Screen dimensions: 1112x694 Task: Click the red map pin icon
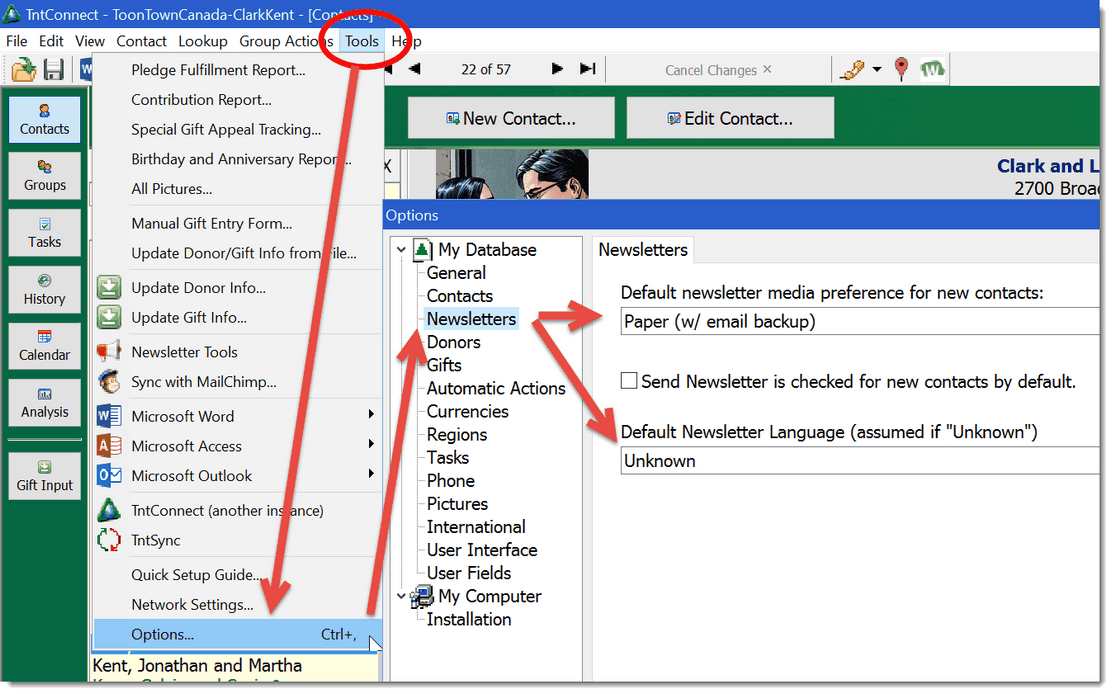tap(901, 69)
